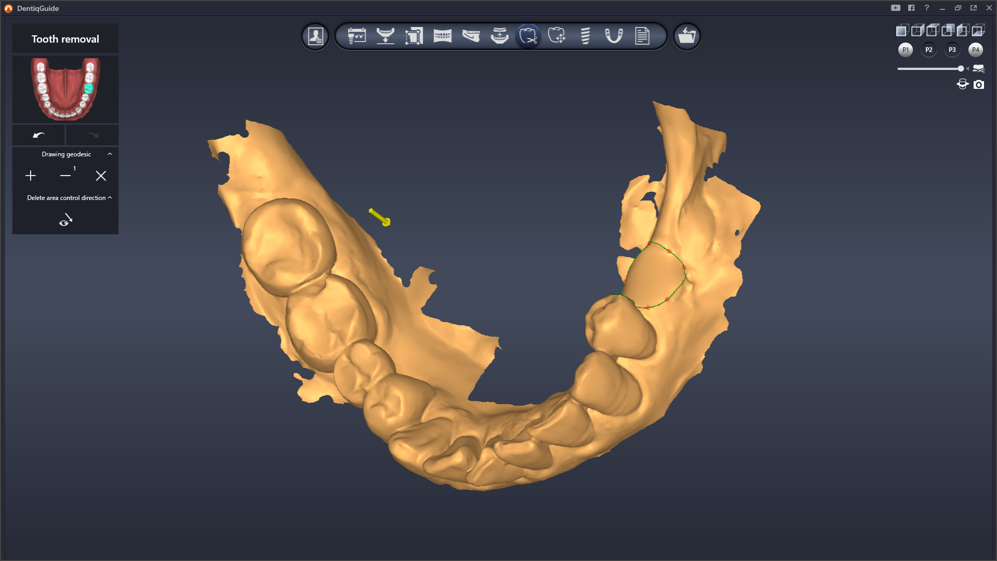Viewport: 997px width, 561px height.
Task: Open the YouTube link in title bar
Action: [x=895, y=8]
